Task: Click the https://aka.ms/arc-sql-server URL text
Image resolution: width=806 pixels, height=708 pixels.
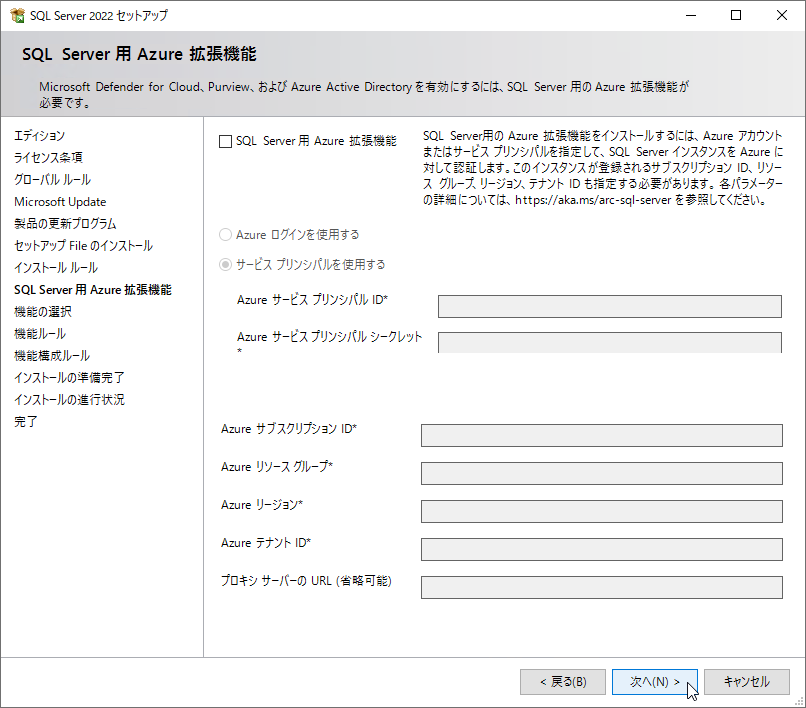Action: click(593, 200)
